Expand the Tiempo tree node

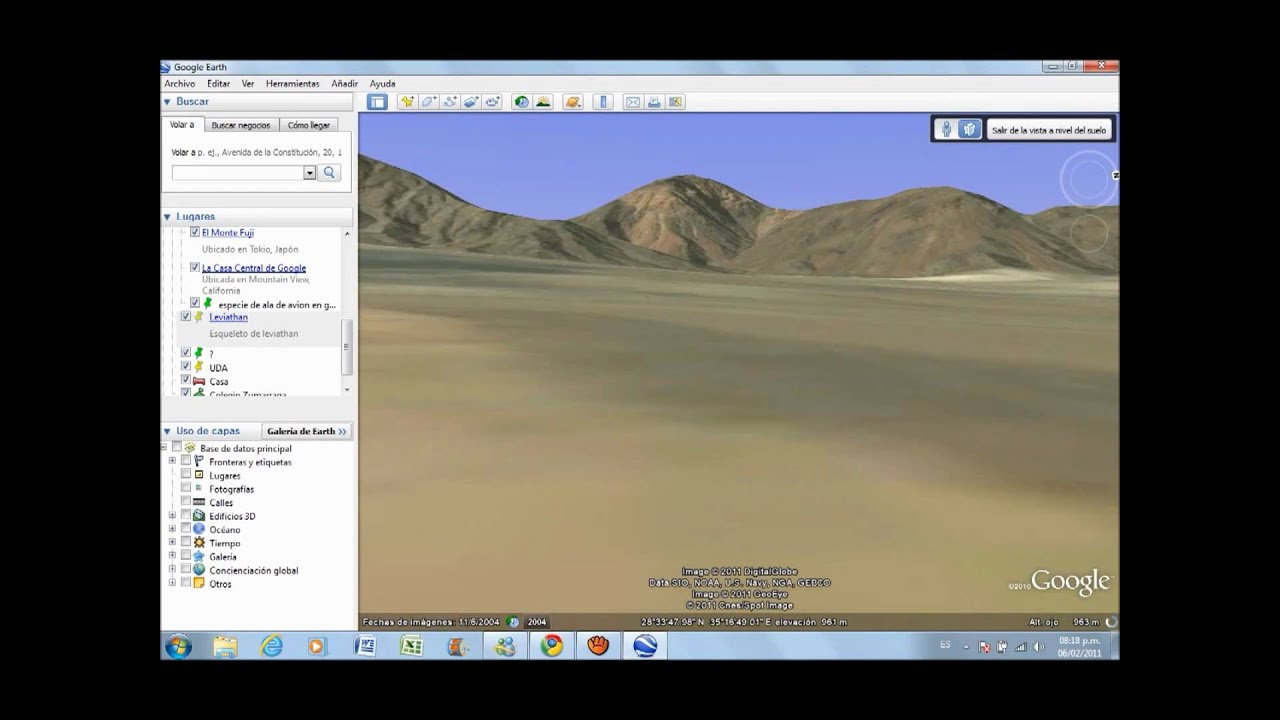(172, 542)
